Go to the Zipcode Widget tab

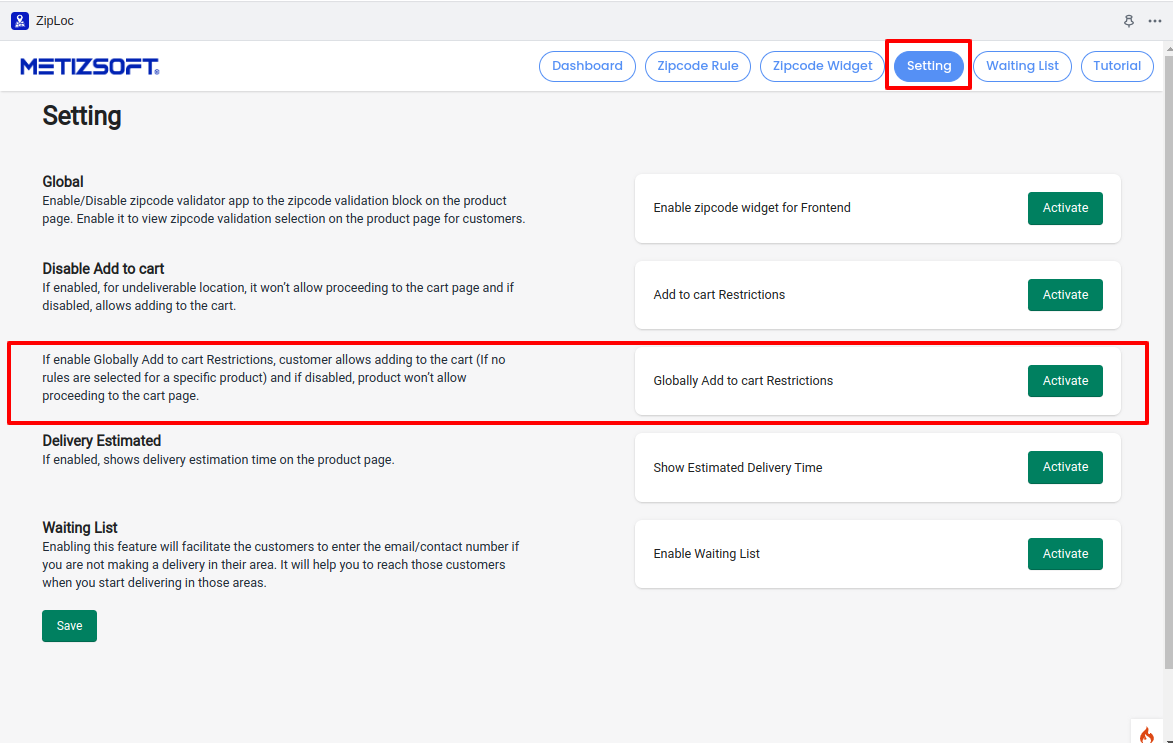pyautogui.click(x=822, y=66)
